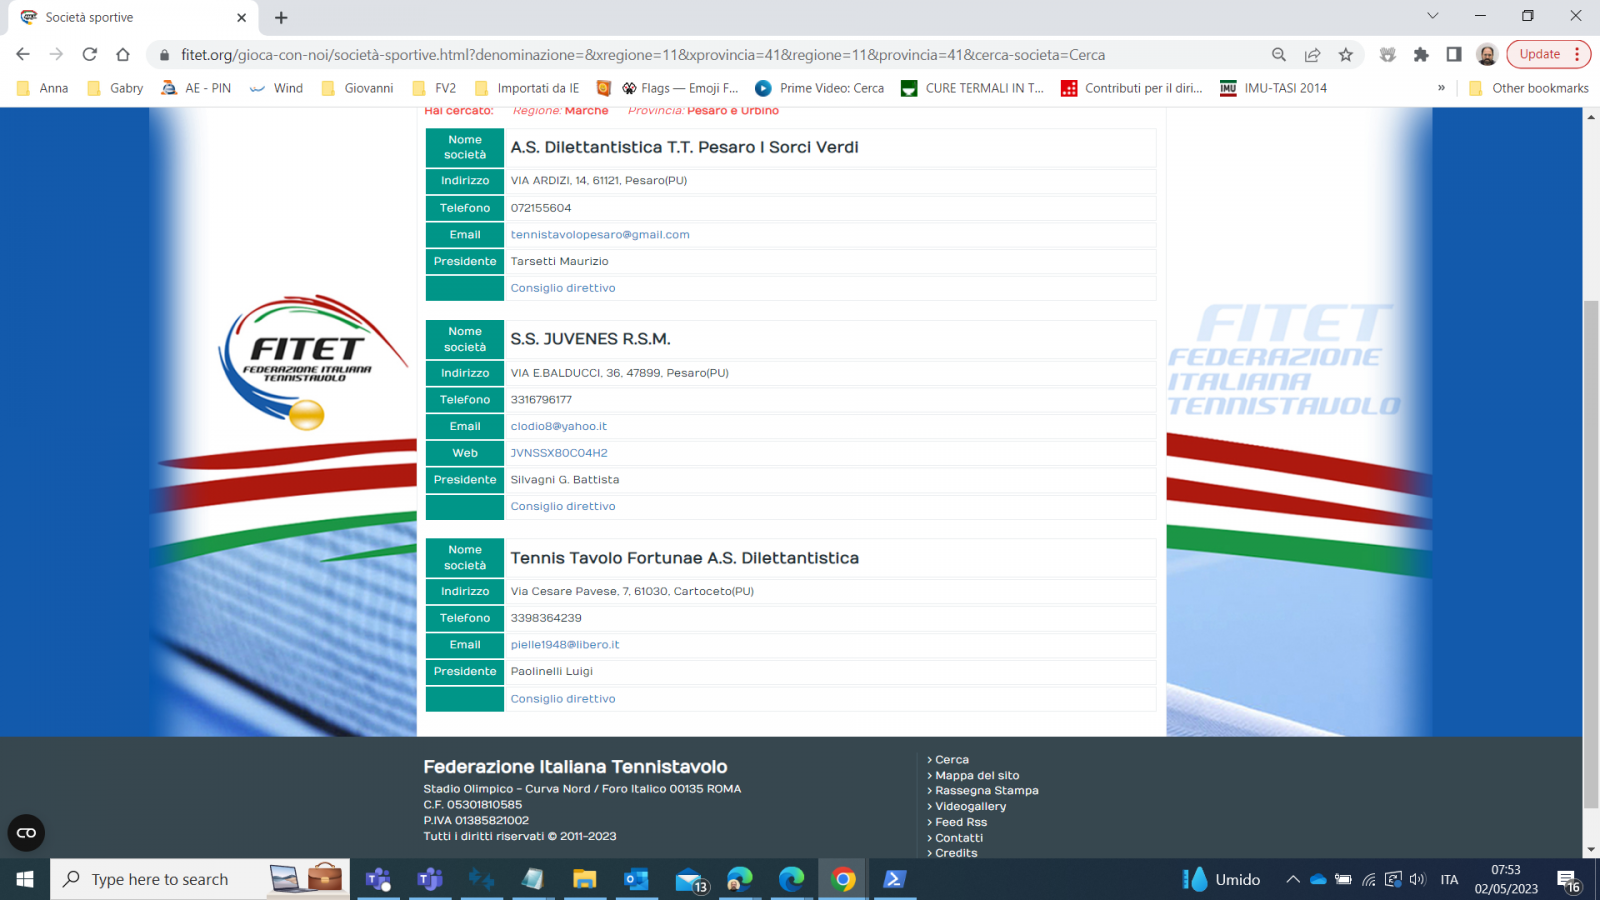Image resolution: width=1600 pixels, height=900 pixels.
Task: Click the scrollbar up arrow
Action: click(1591, 117)
